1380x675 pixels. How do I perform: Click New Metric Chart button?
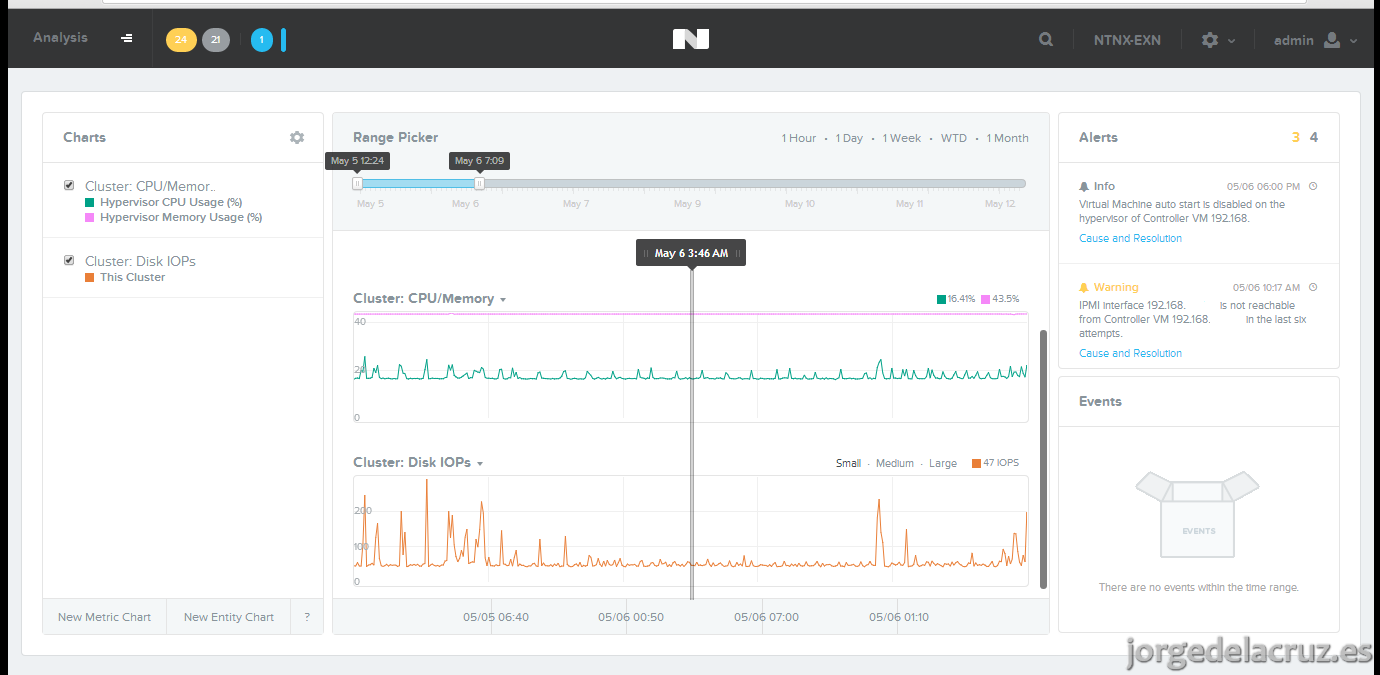(x=105, y=617)
